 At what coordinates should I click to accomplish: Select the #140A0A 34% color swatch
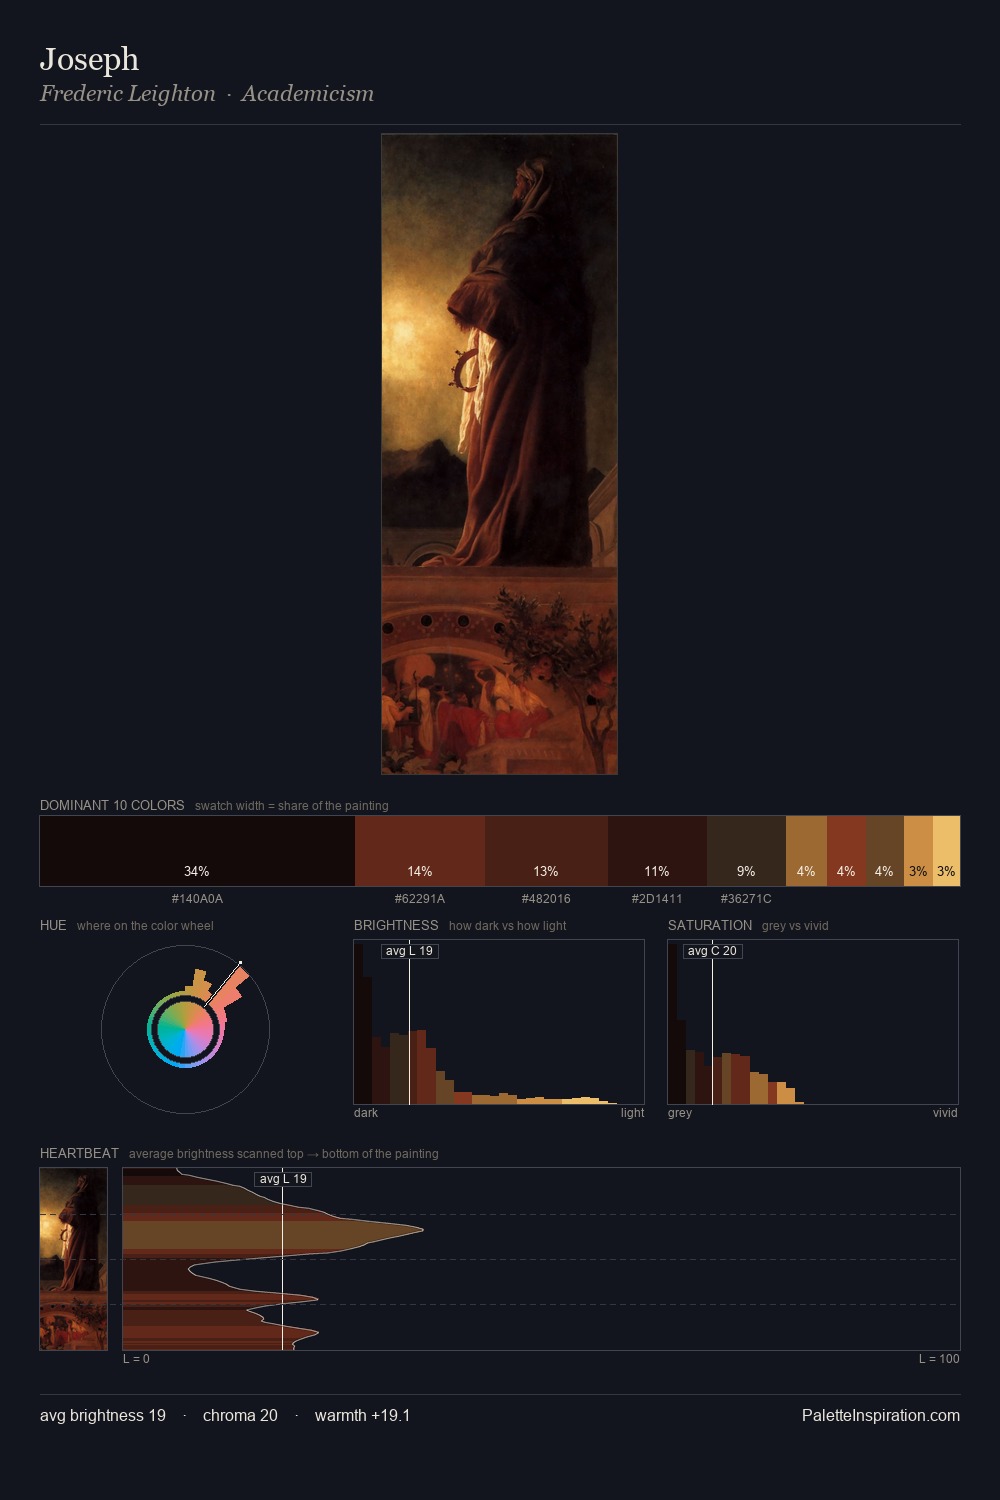[x=197, y=851]
